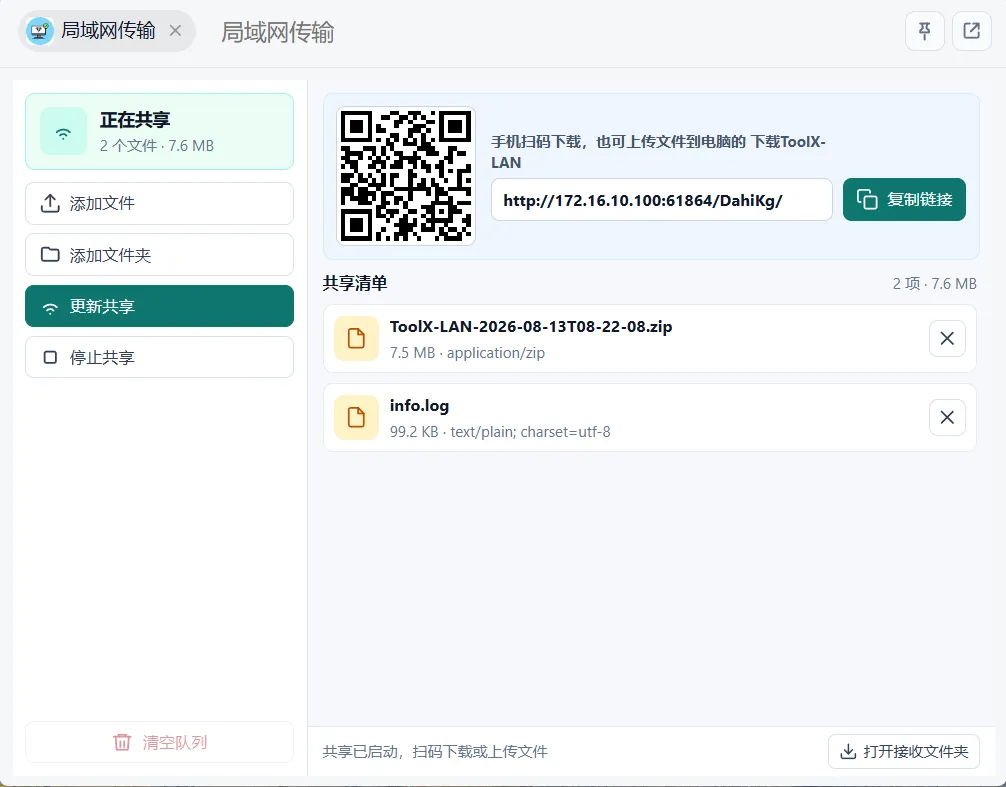Click the file icon of the ToolX-LAN zip
This screenshot has width=1006, height=787.
tap(356, 339)
